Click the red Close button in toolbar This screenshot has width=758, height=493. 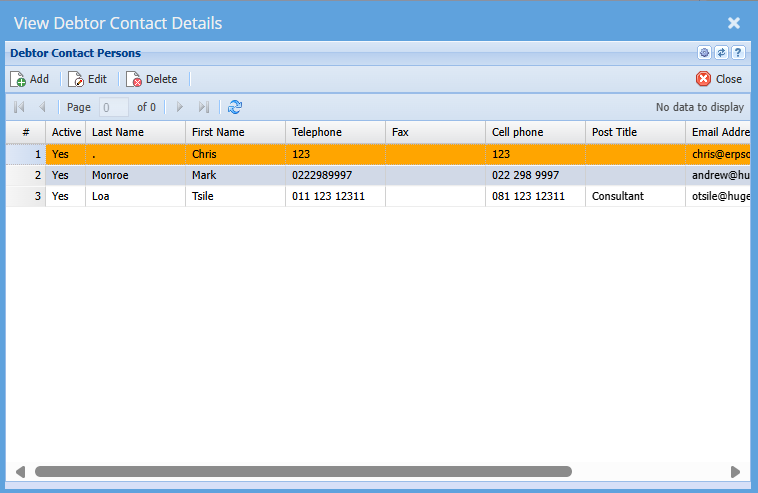(x=719, y=79)
